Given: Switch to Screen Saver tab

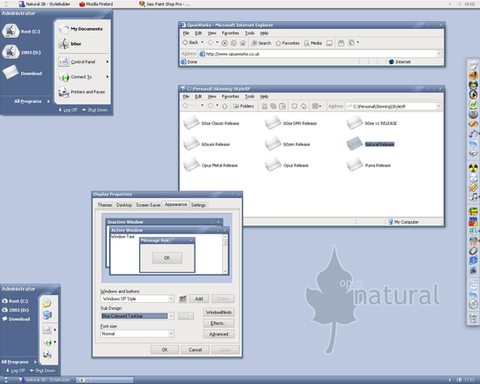Looking at the screenshot, I should coord(148,205).
